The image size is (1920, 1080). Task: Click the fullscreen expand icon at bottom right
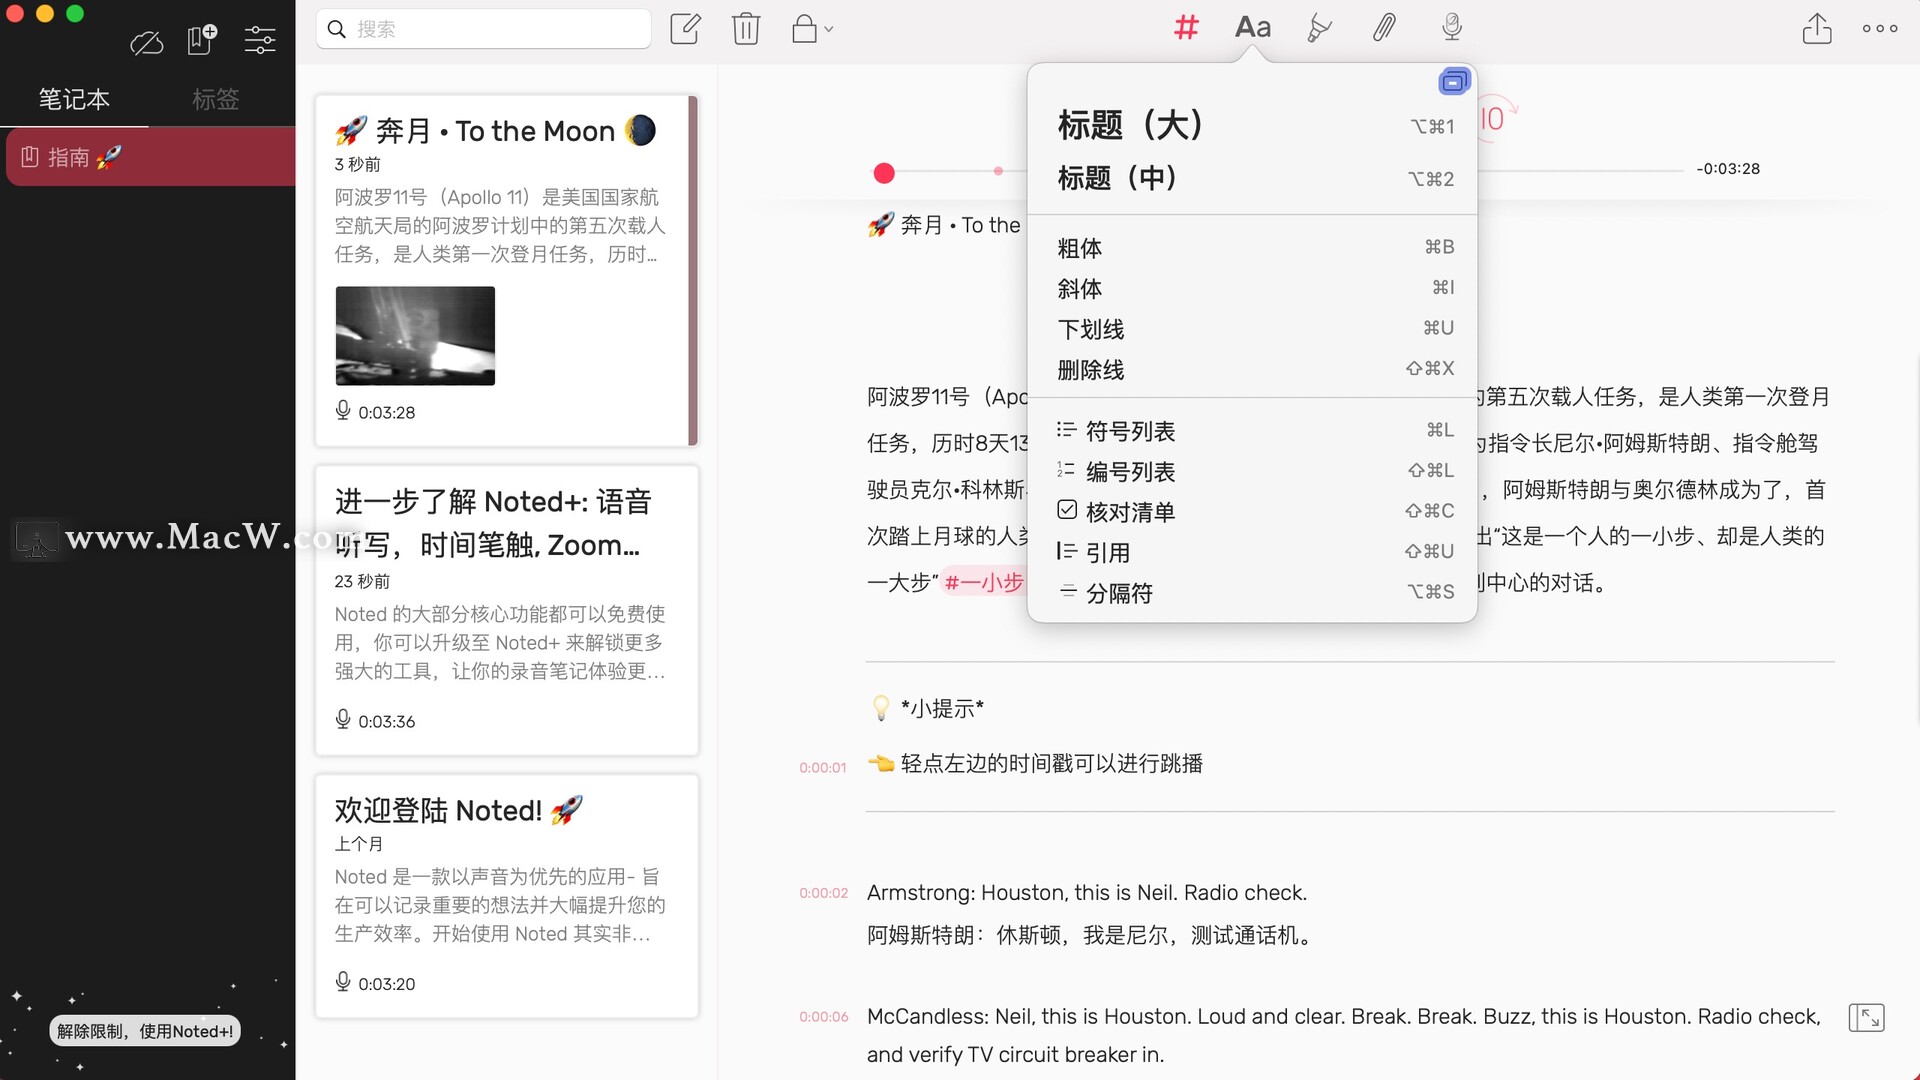point(1866,1018)
